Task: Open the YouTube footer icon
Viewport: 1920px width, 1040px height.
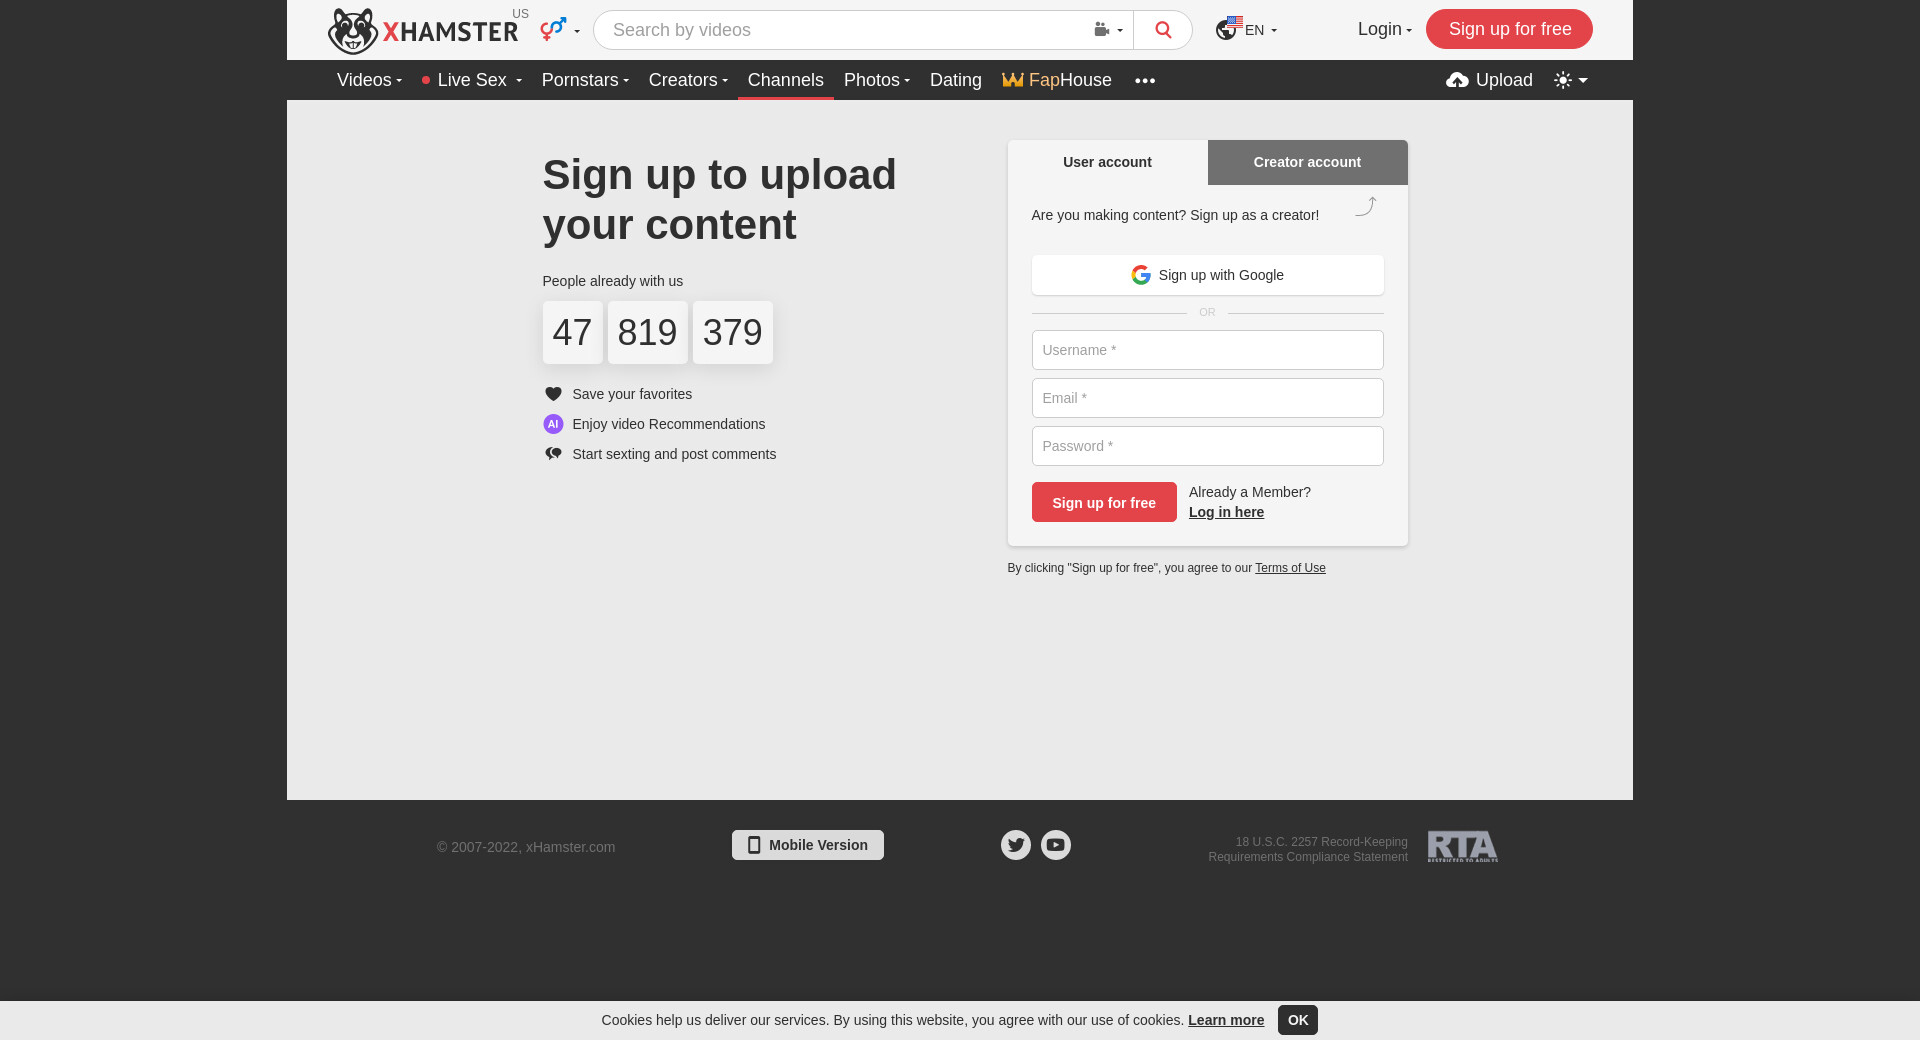Action: point(1056,845)
